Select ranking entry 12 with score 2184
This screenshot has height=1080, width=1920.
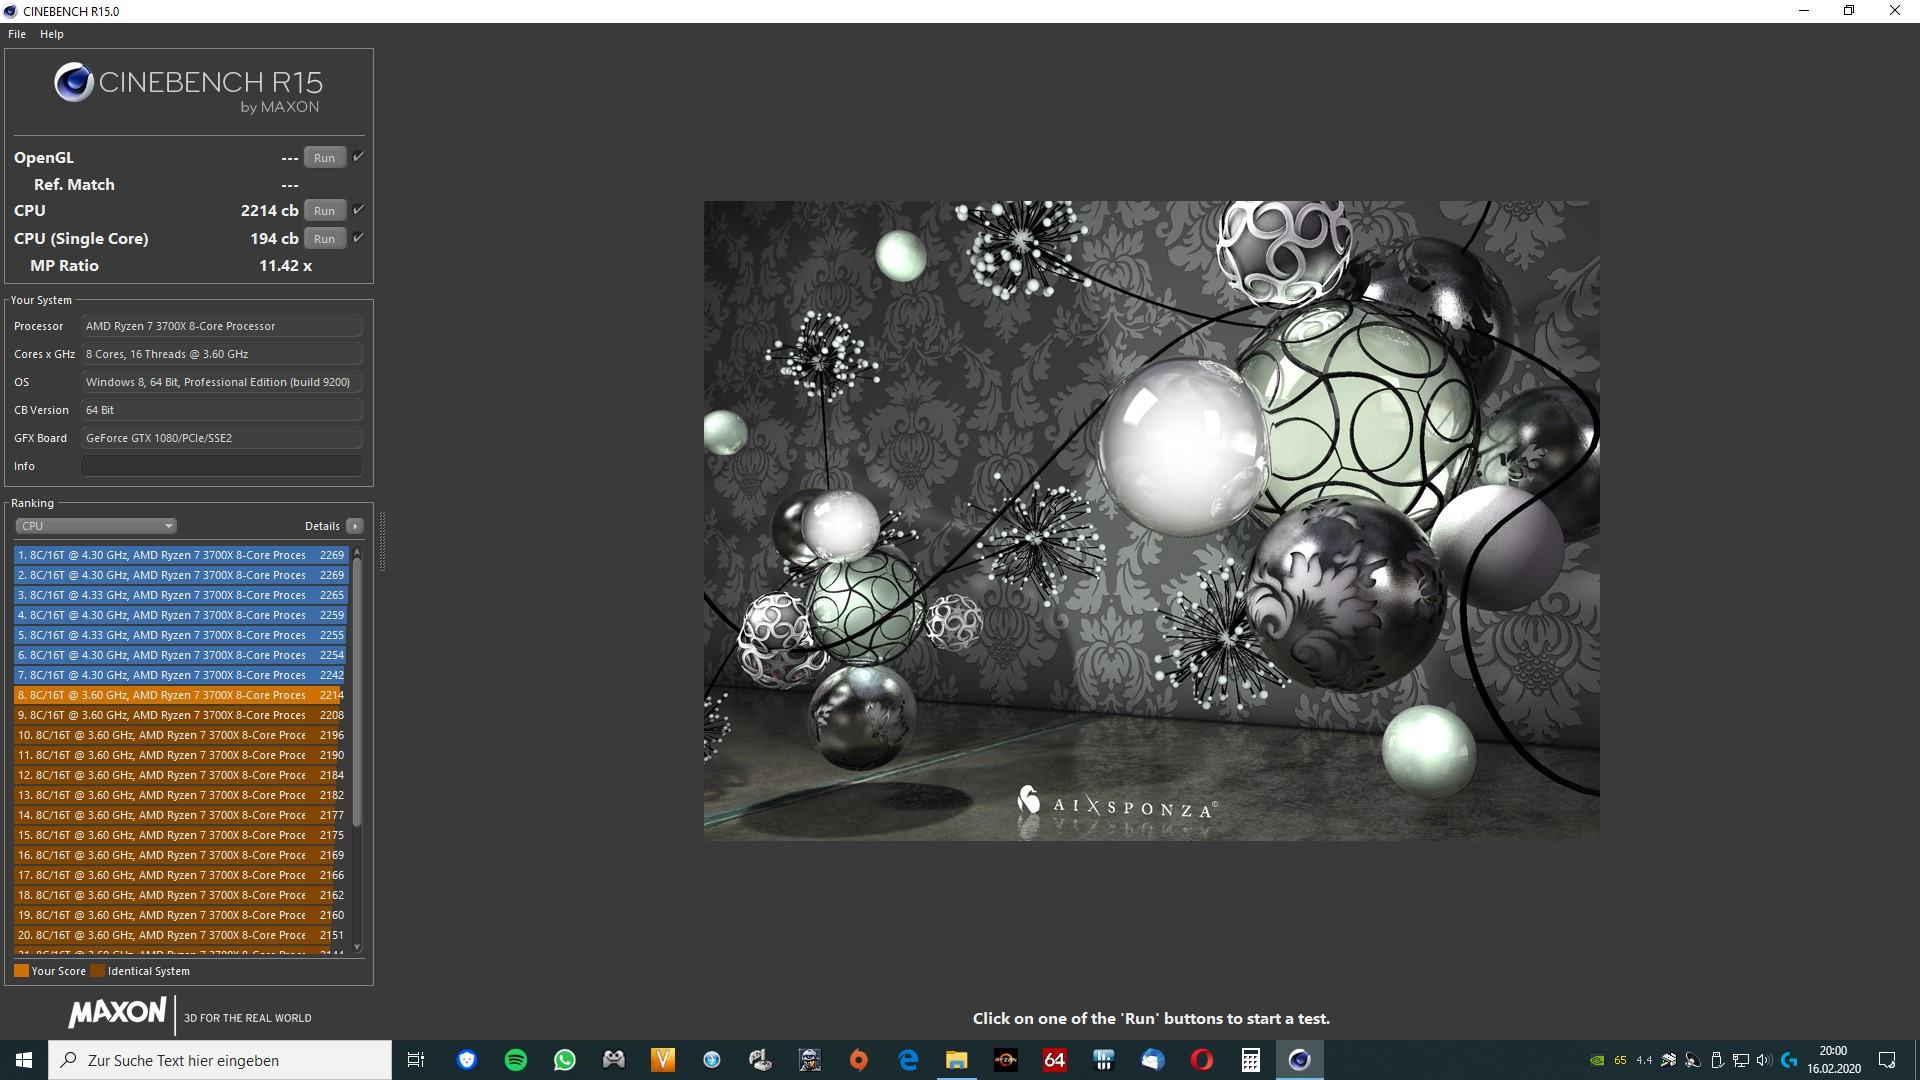point(181,775)
